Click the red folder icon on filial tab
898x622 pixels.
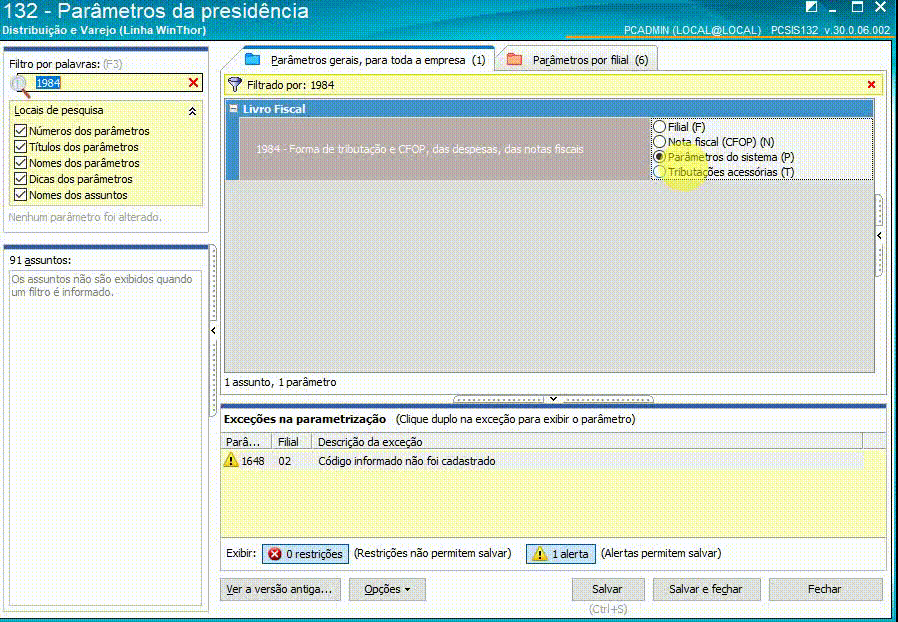(x=514, y=59)
